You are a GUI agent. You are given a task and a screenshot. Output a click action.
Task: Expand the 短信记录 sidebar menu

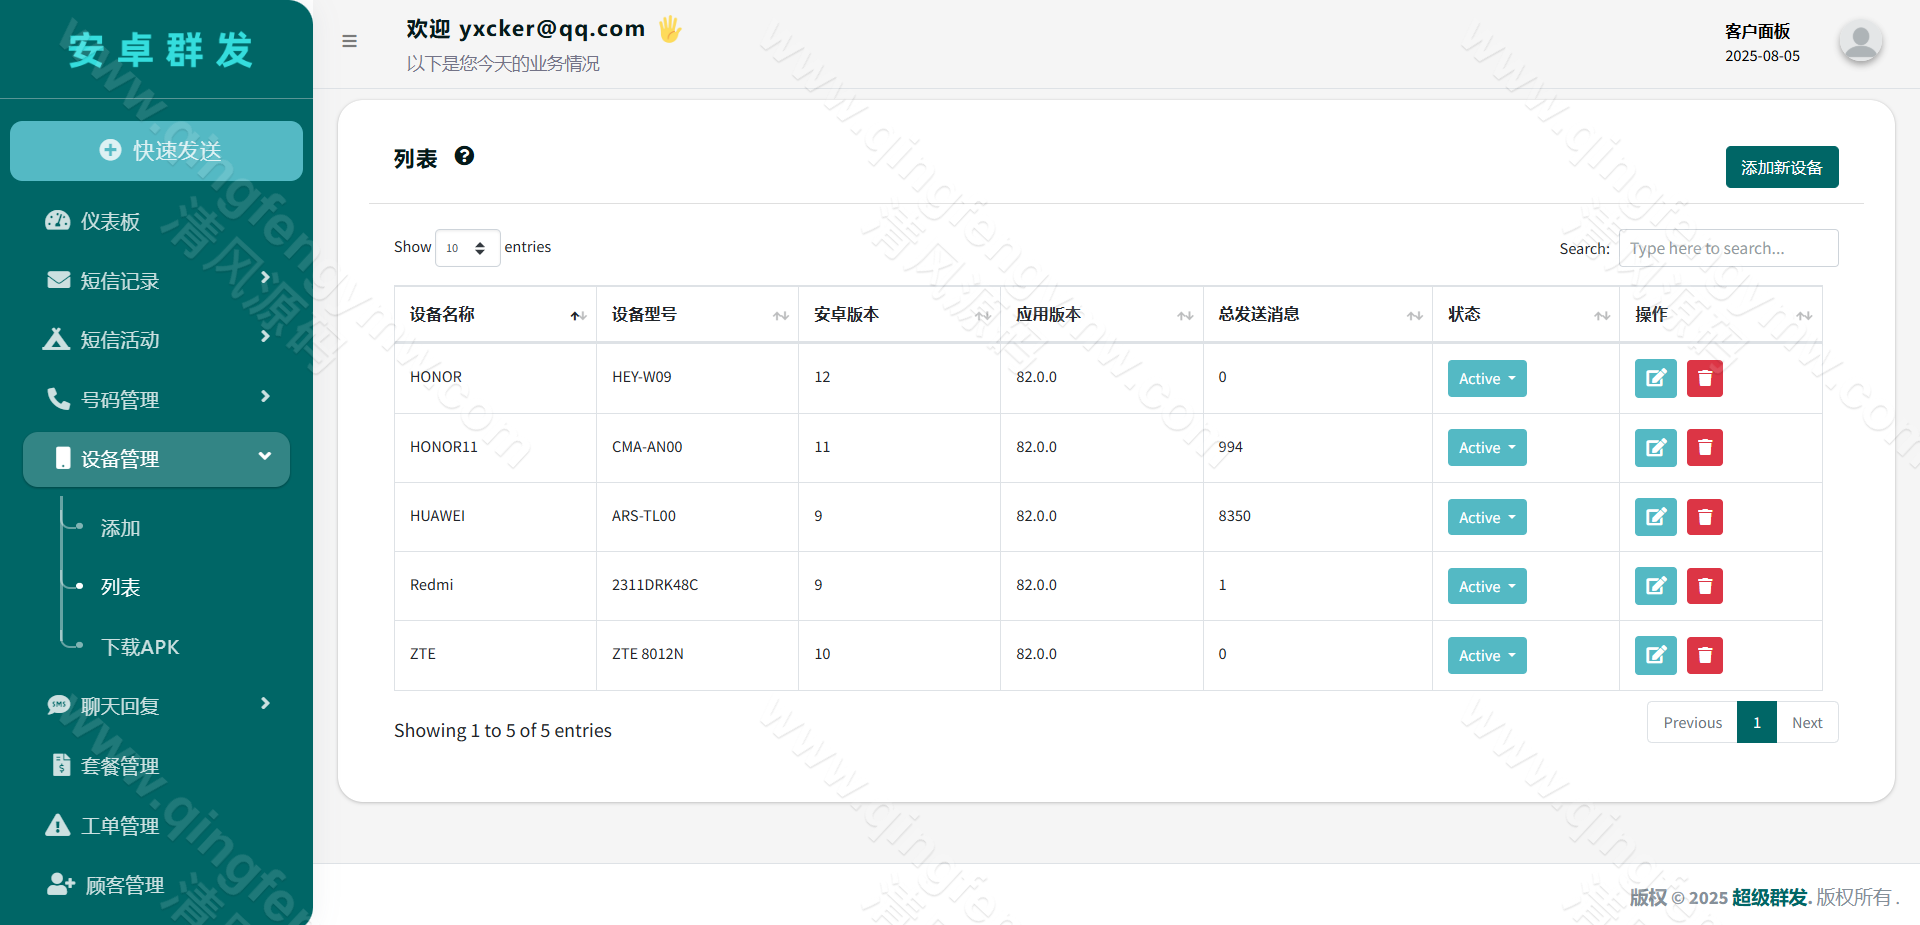(156, 280)
